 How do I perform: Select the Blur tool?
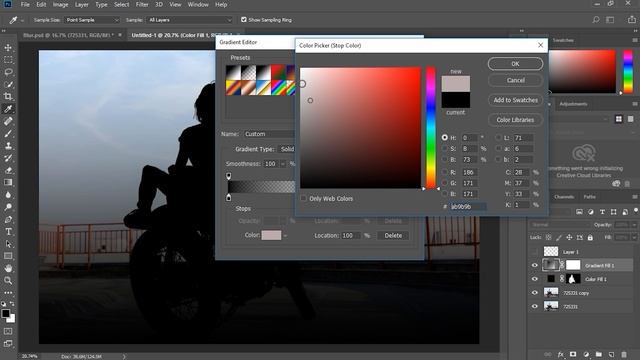pyautogui.click(x=8, y=195)
